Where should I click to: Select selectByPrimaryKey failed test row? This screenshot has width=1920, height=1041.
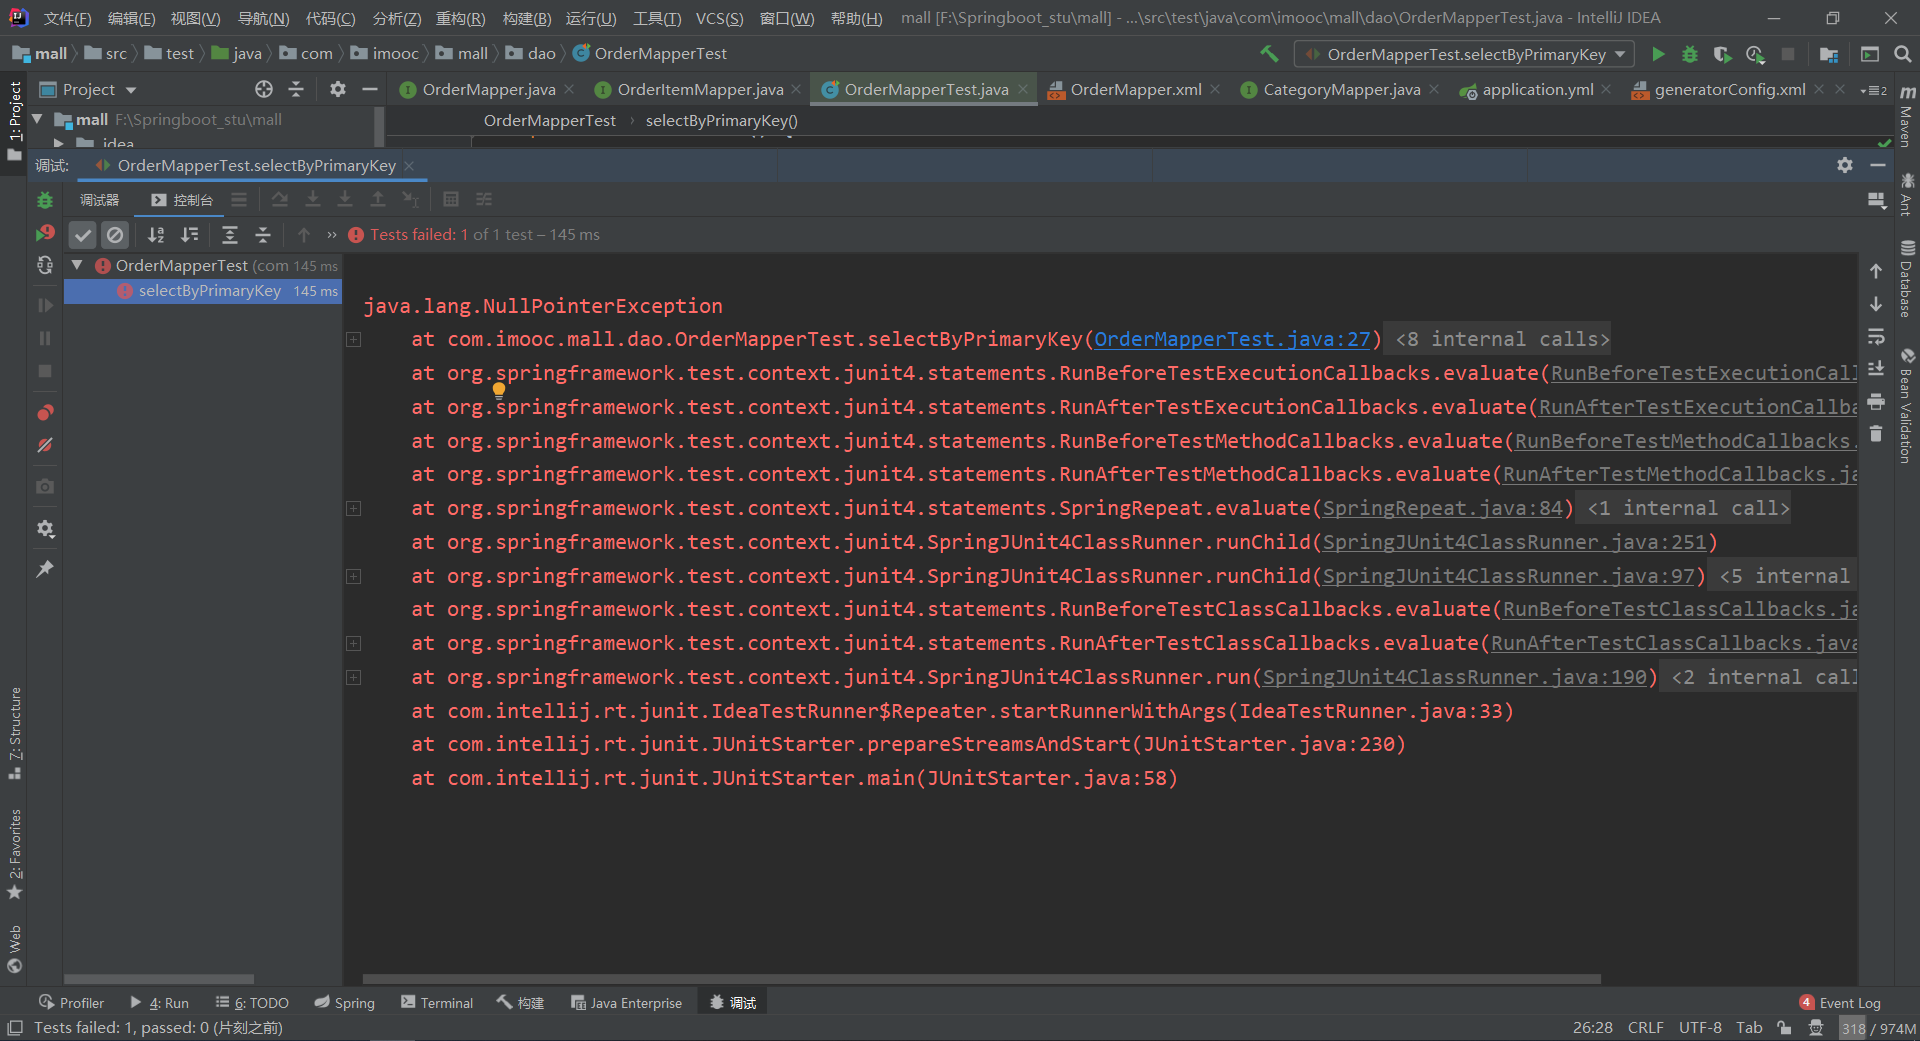(x=202, y=291)
